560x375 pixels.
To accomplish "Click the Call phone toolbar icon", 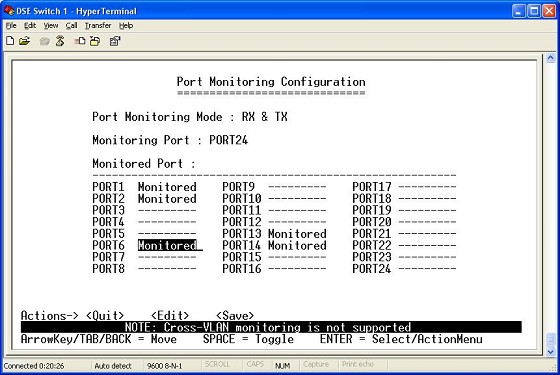I will click(45, 41).
